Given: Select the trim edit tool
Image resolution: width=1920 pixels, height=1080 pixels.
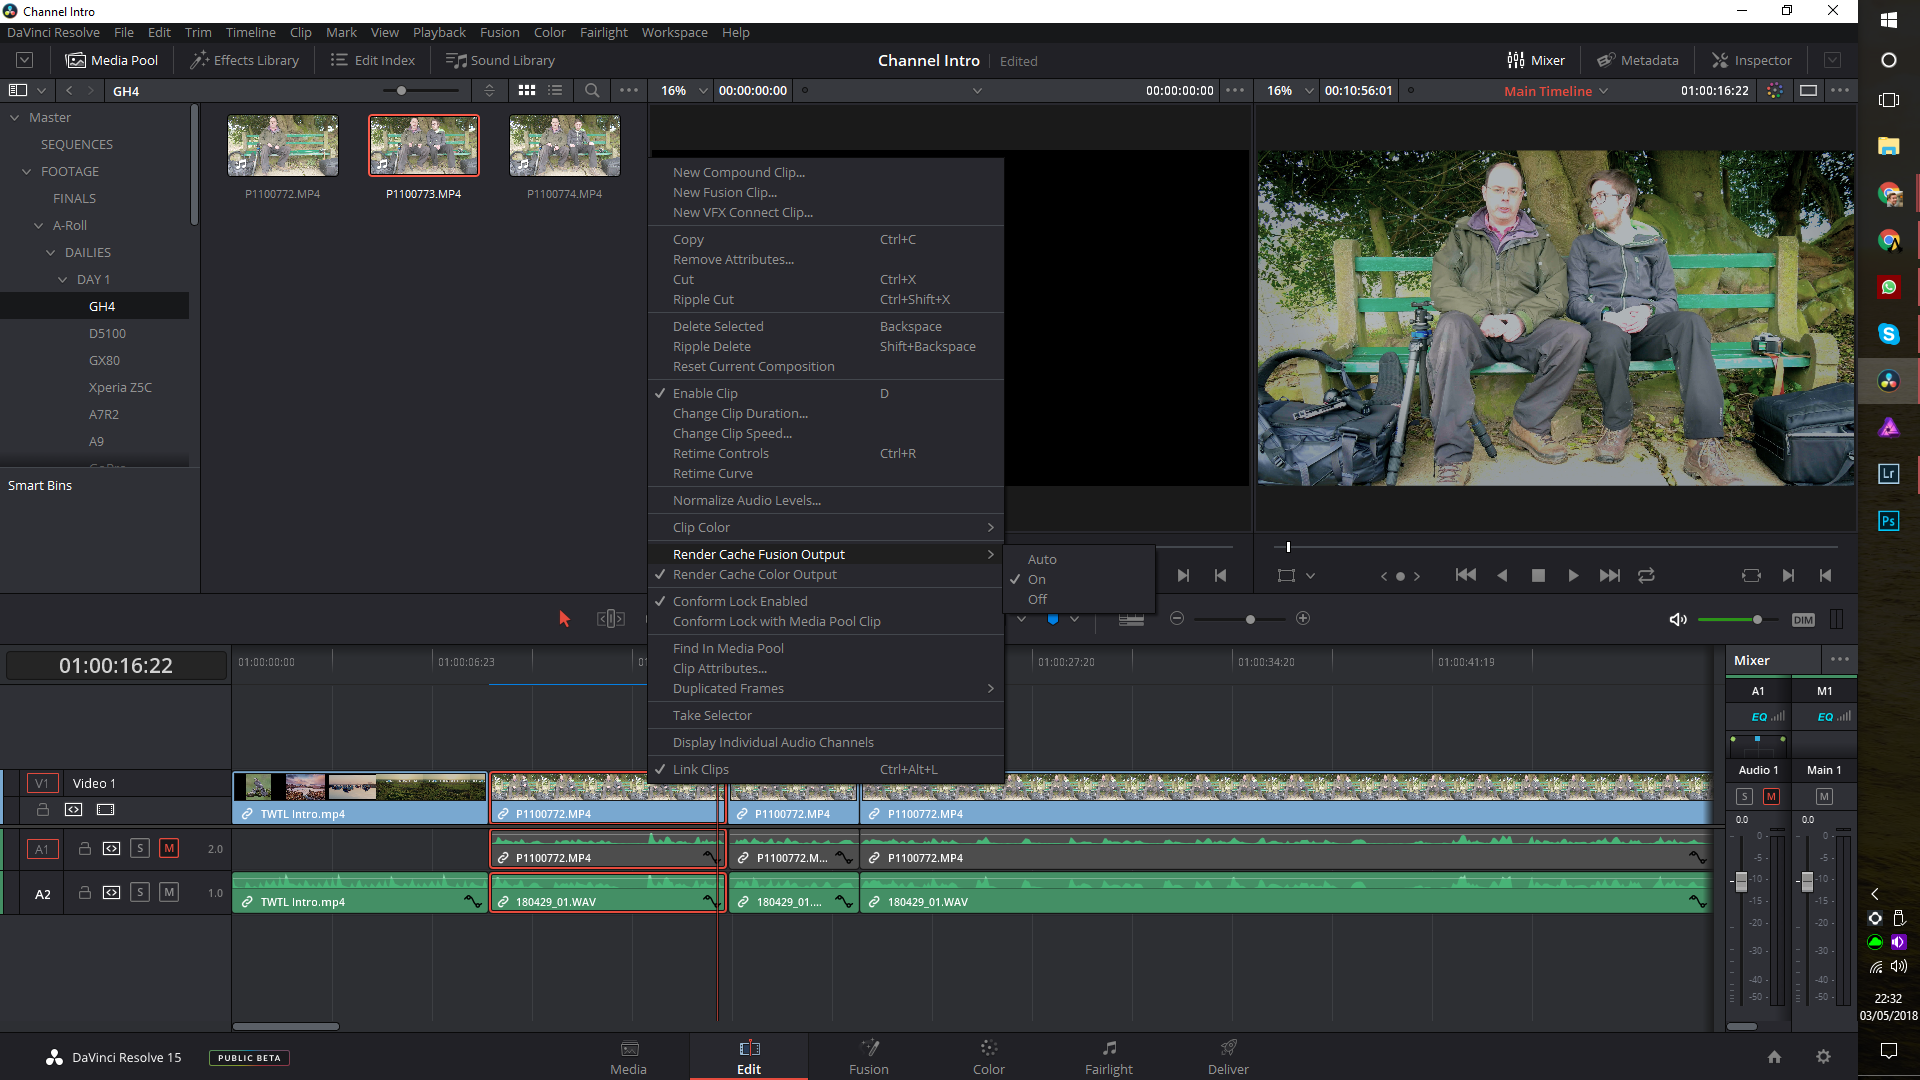Looking at the screenshot, I should (x=611, y=619).
